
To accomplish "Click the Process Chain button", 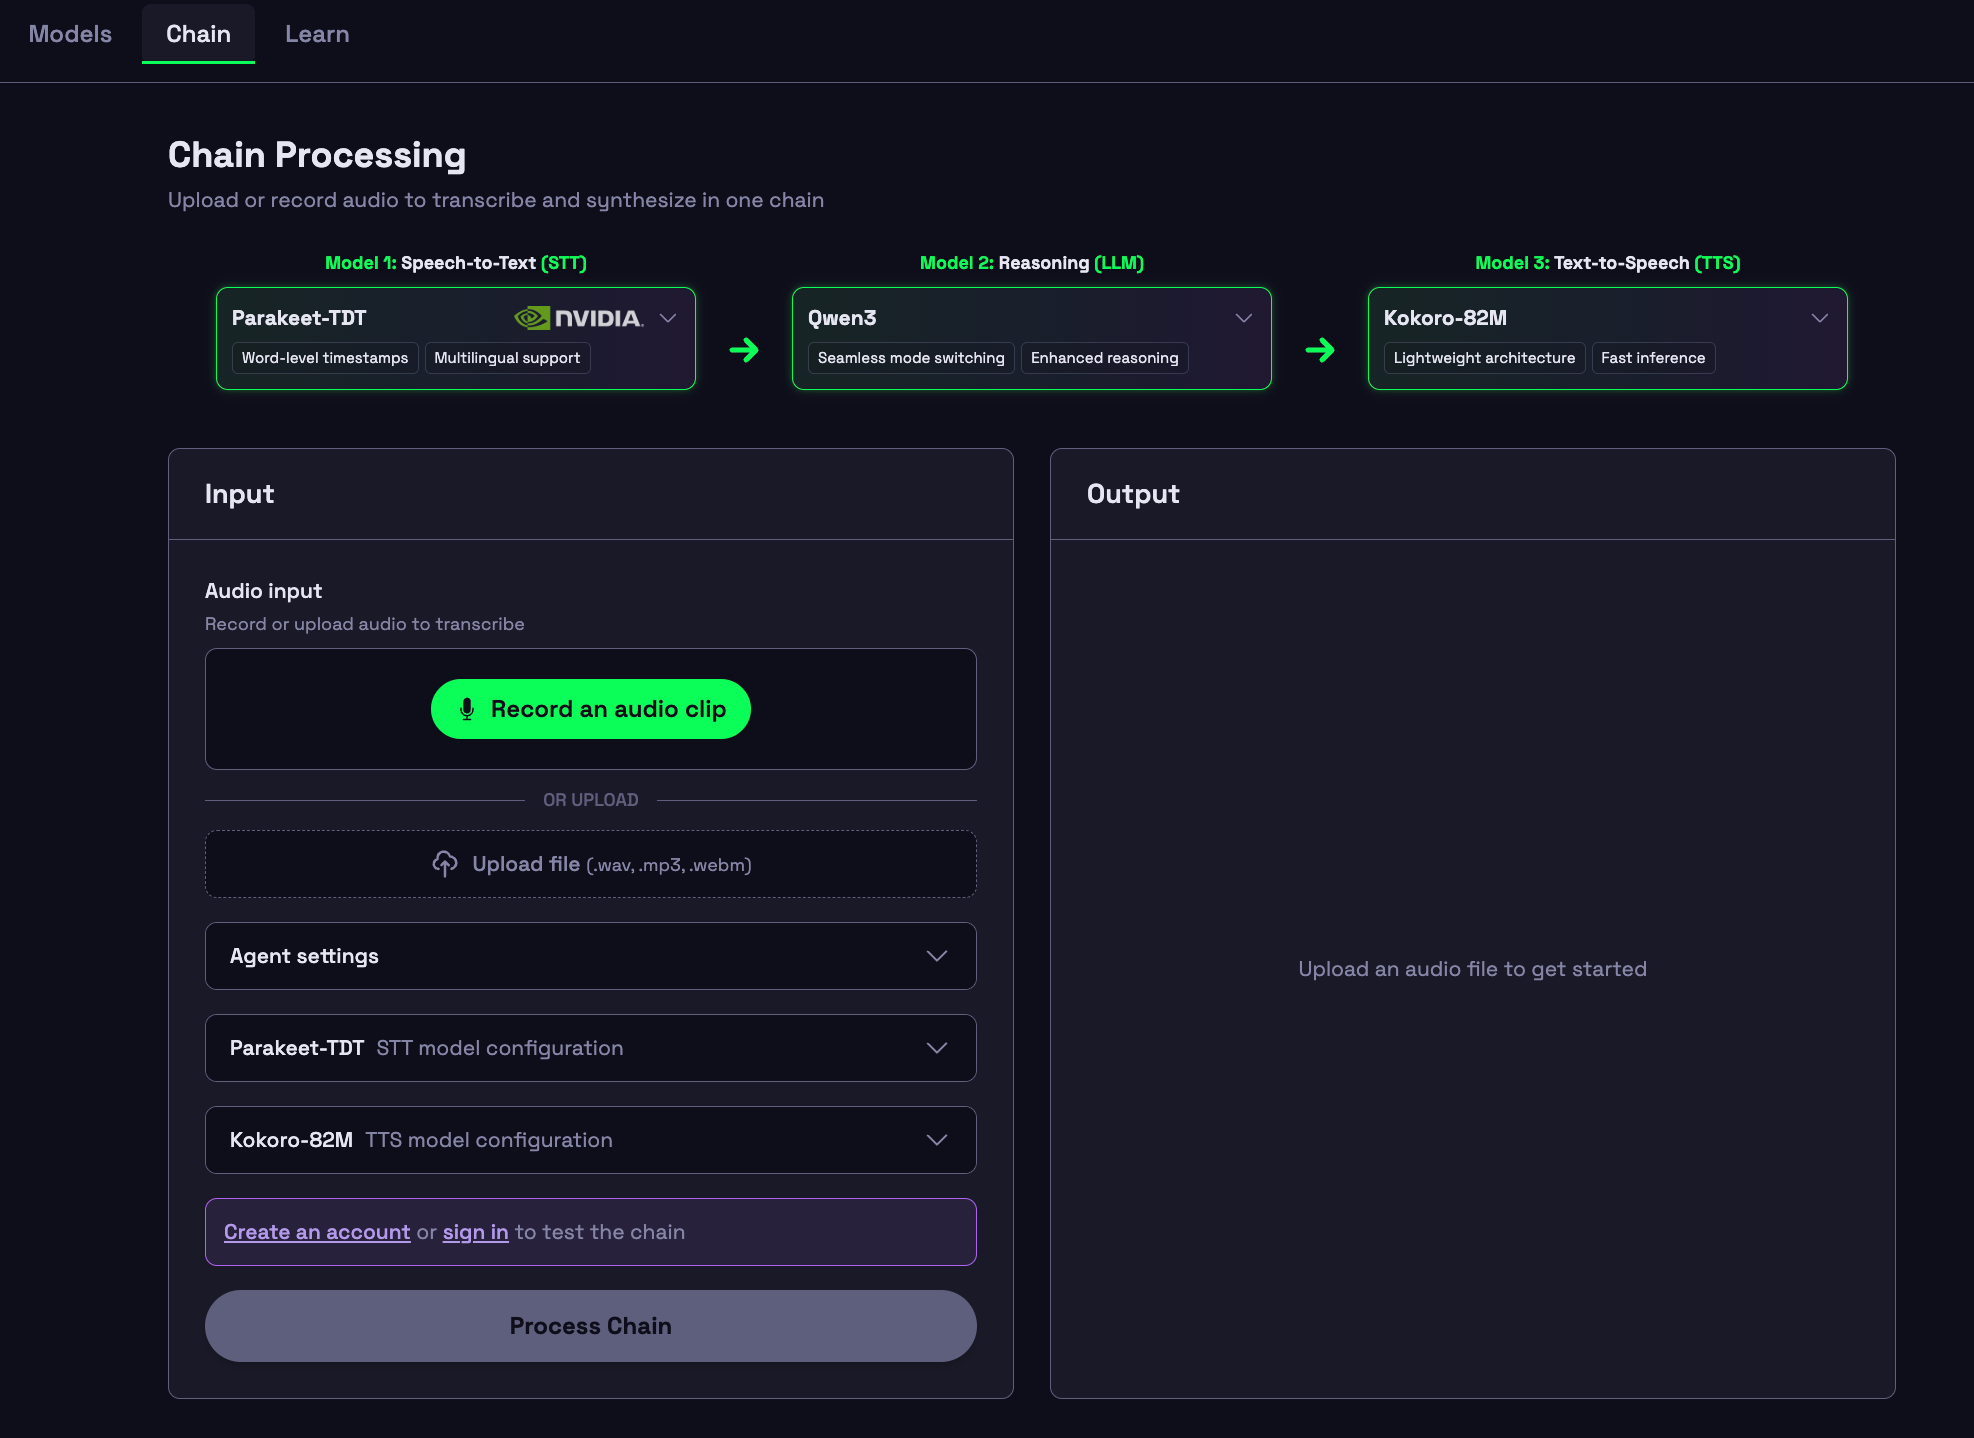I will 590,1326.
